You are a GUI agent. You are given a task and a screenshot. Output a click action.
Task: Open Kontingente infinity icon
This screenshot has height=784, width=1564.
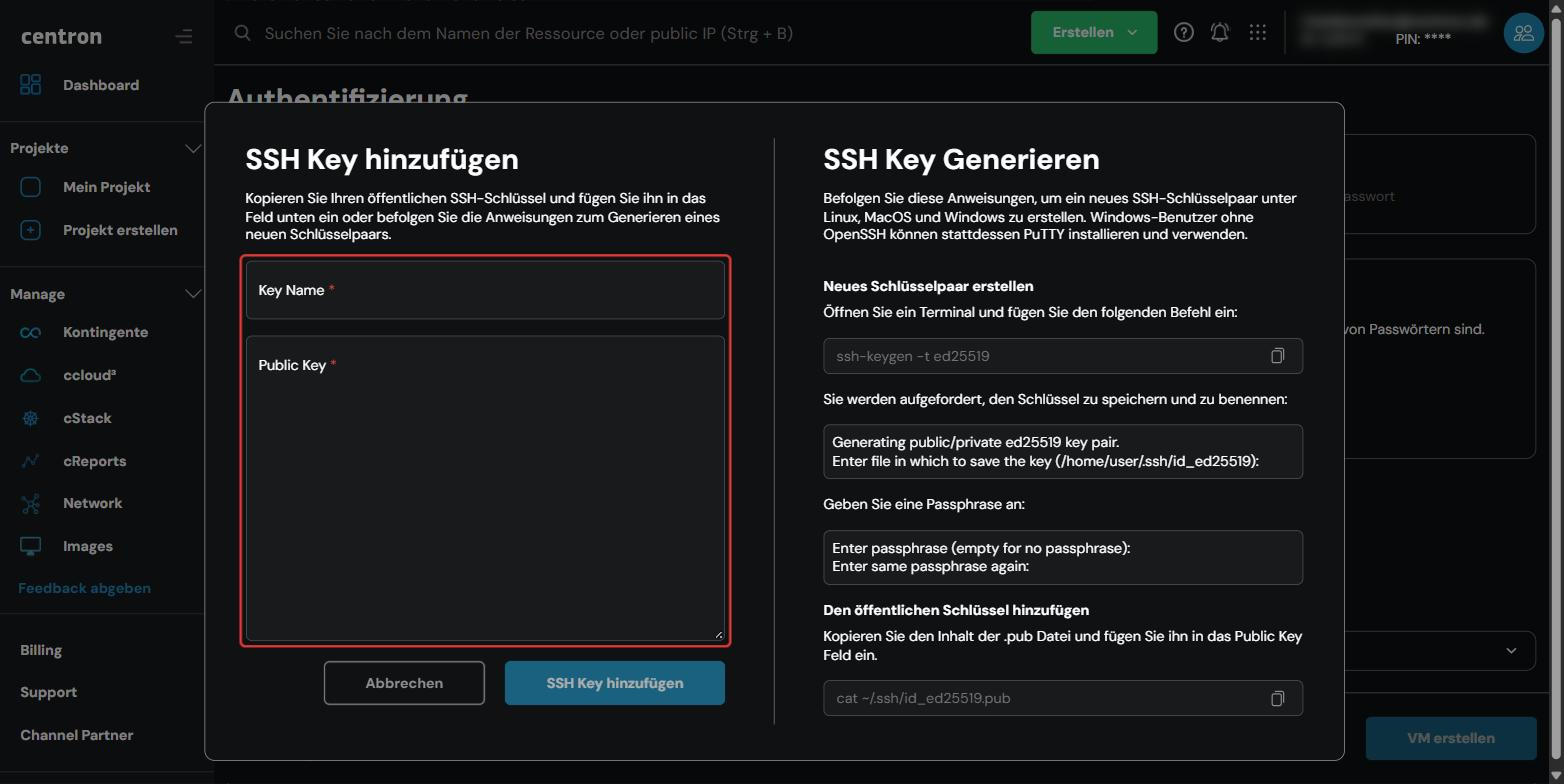point(31,332)
